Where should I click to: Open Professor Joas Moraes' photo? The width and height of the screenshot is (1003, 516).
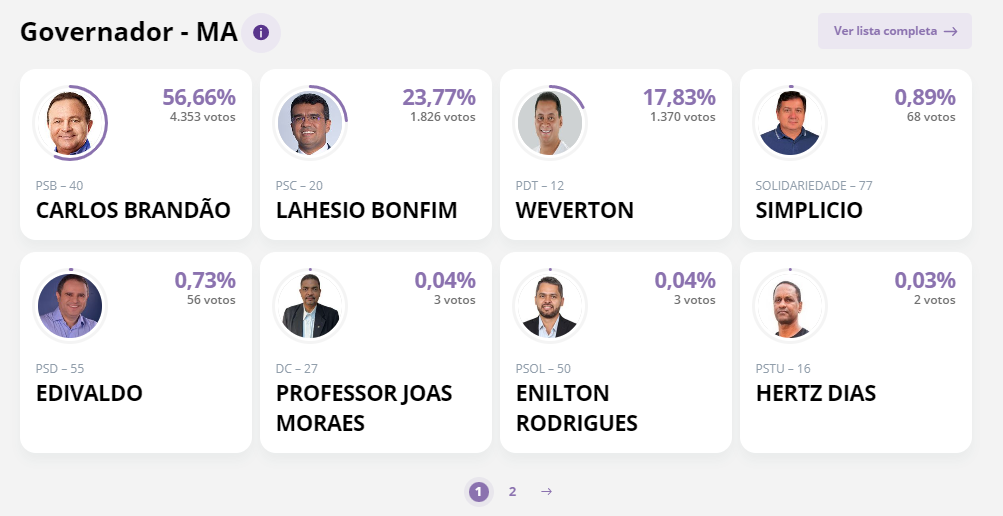tap(310, 306)
